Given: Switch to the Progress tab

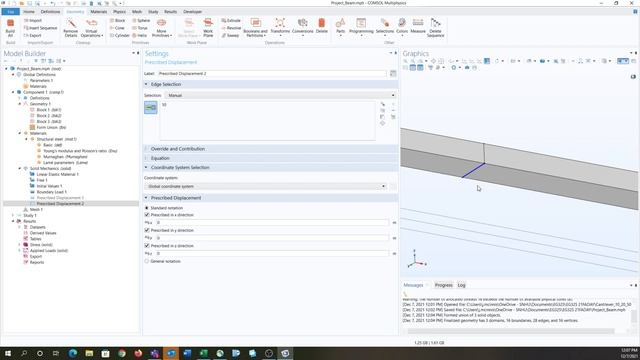Looking at the screenshot, I should (443, 285).
